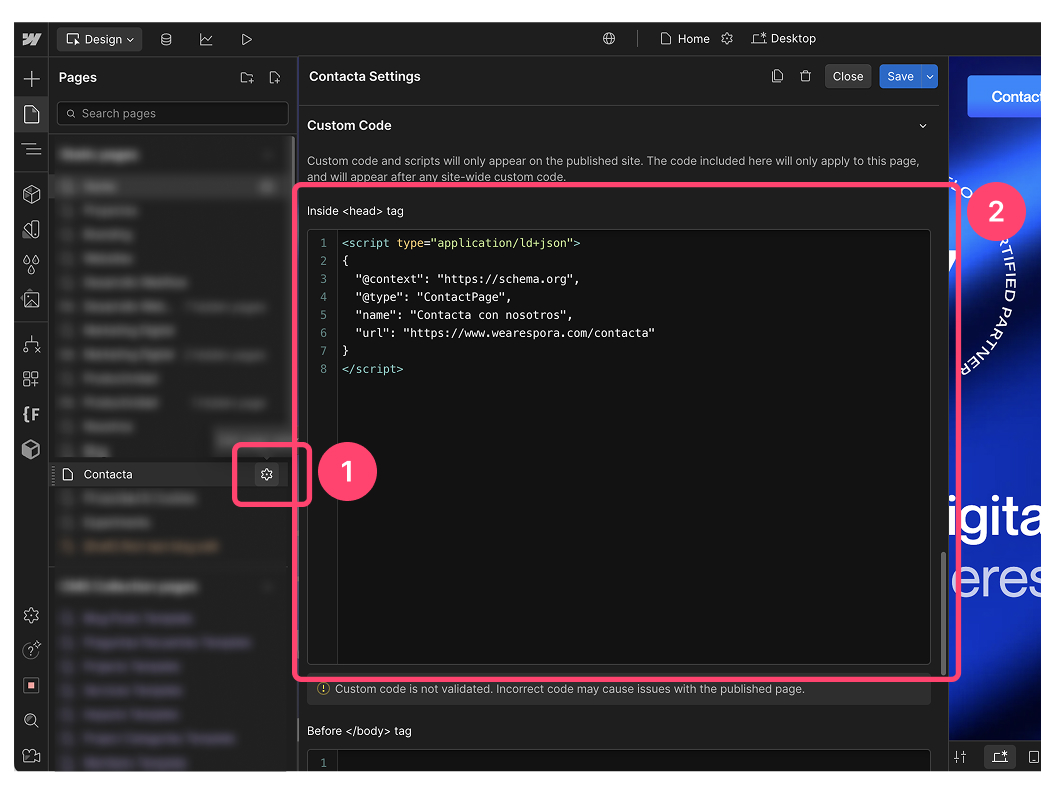Open Contacta page settings gear
This screenshot has width=1061, height=795.
(267, 474)
